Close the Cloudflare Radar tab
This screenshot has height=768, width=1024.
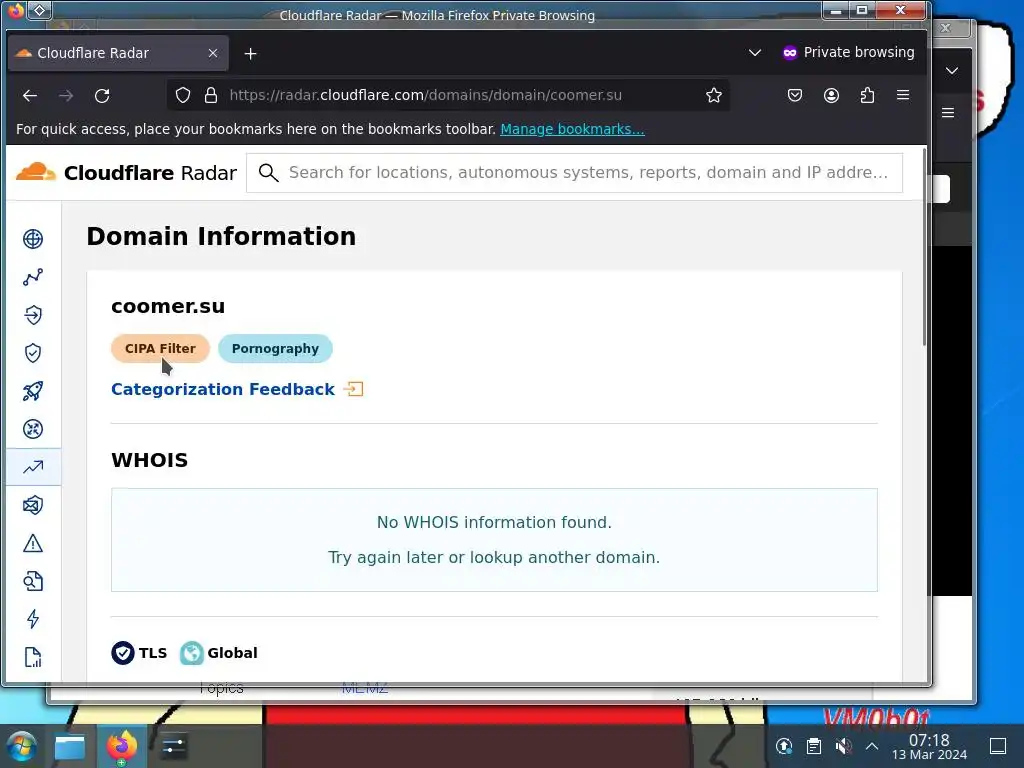(213, 53)
